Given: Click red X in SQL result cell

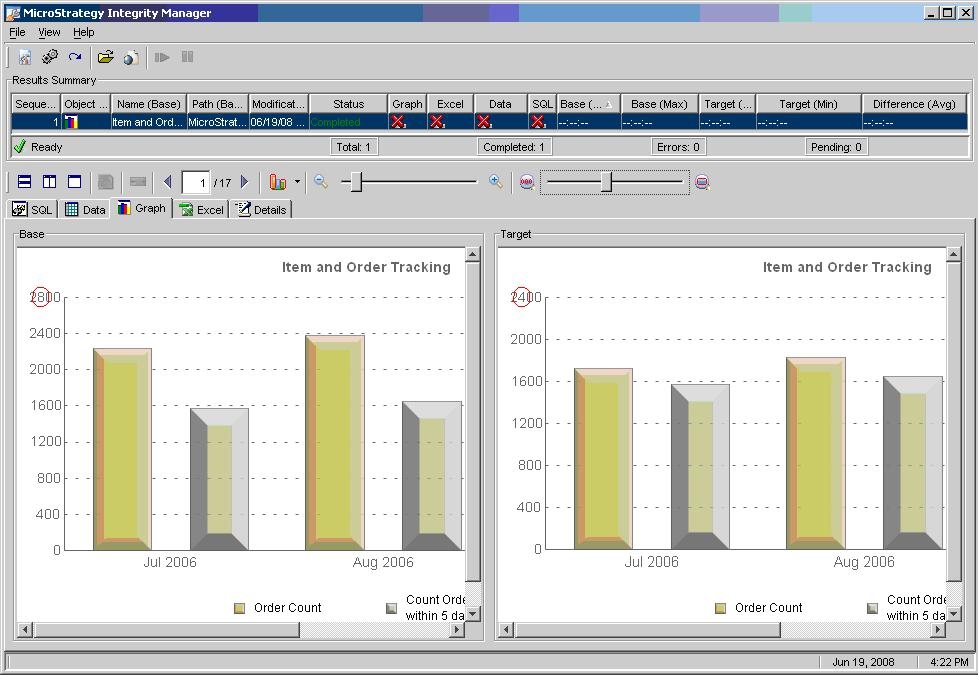Looking at the screenshot, I should tap(538, 122).
